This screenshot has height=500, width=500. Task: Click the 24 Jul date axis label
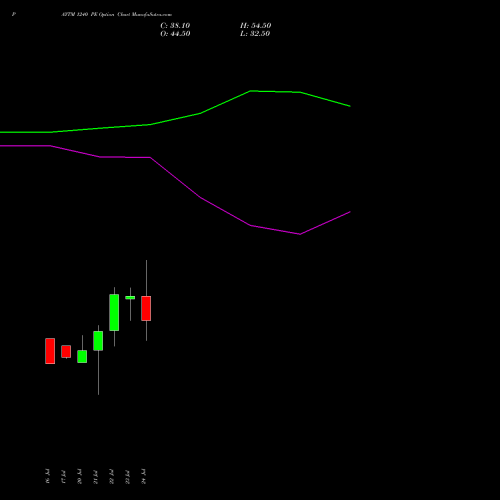[143, 476]
